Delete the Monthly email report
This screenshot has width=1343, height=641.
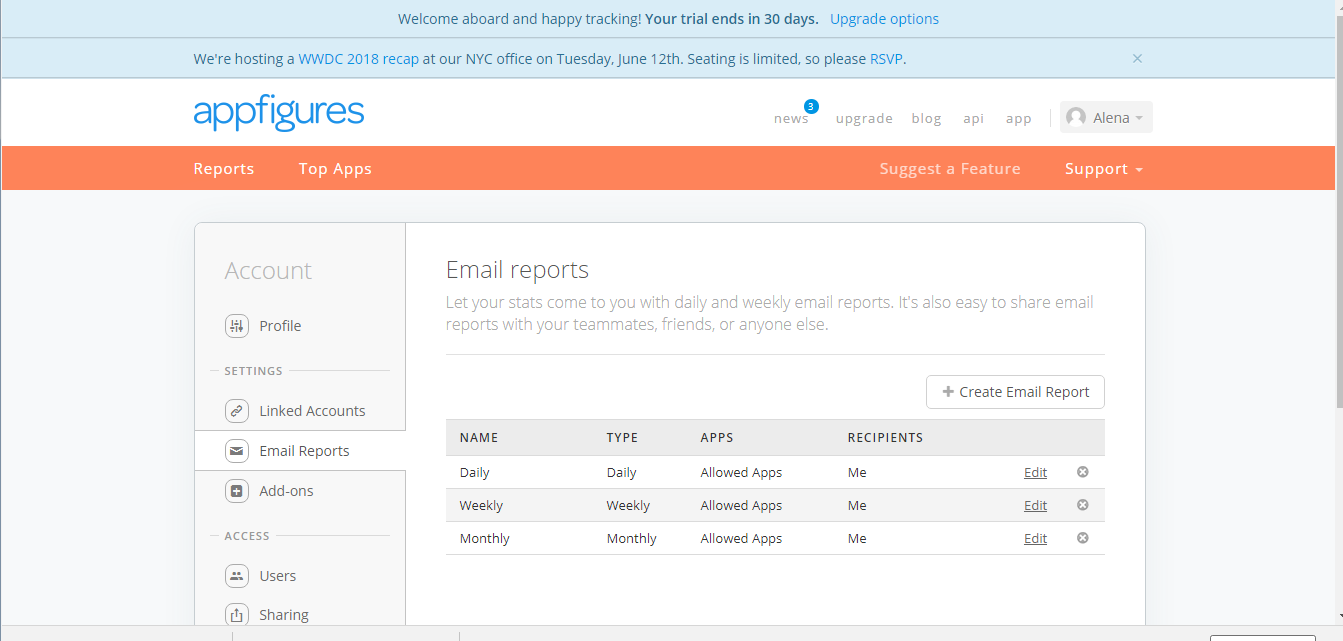pos(1082,538)
